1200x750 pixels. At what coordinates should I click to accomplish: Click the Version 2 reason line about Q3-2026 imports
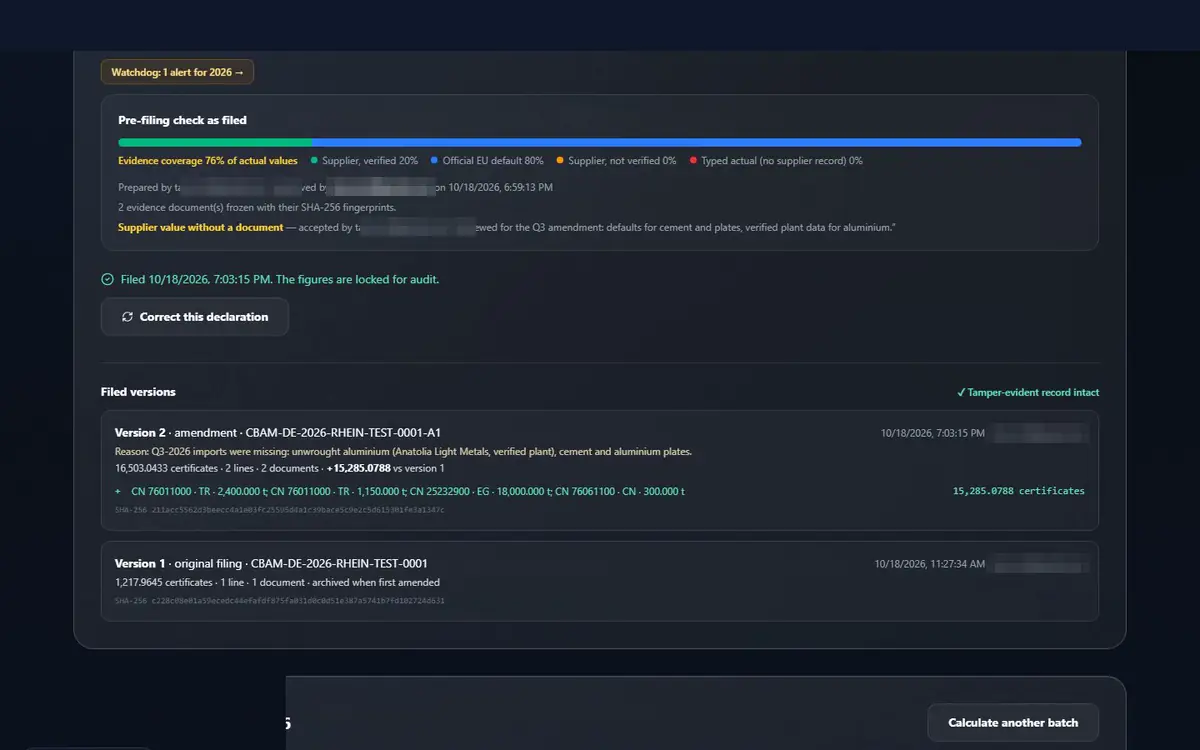pos(403,452)
